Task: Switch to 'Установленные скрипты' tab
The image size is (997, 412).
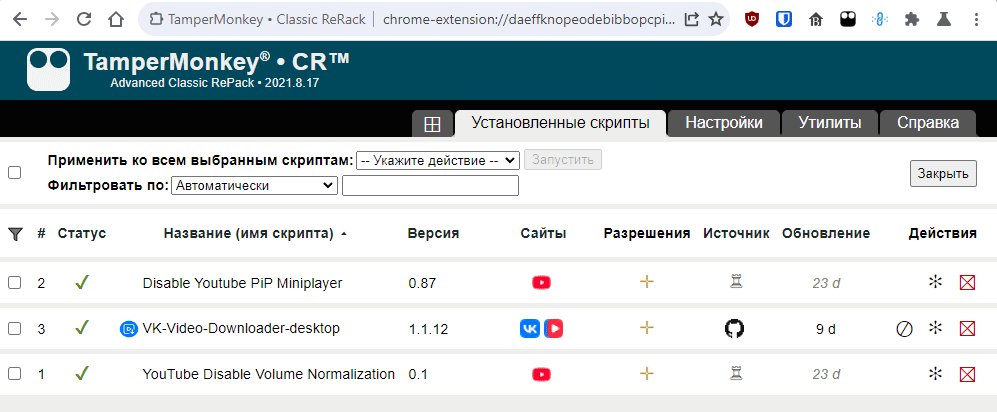Action: tap(560, 123)
